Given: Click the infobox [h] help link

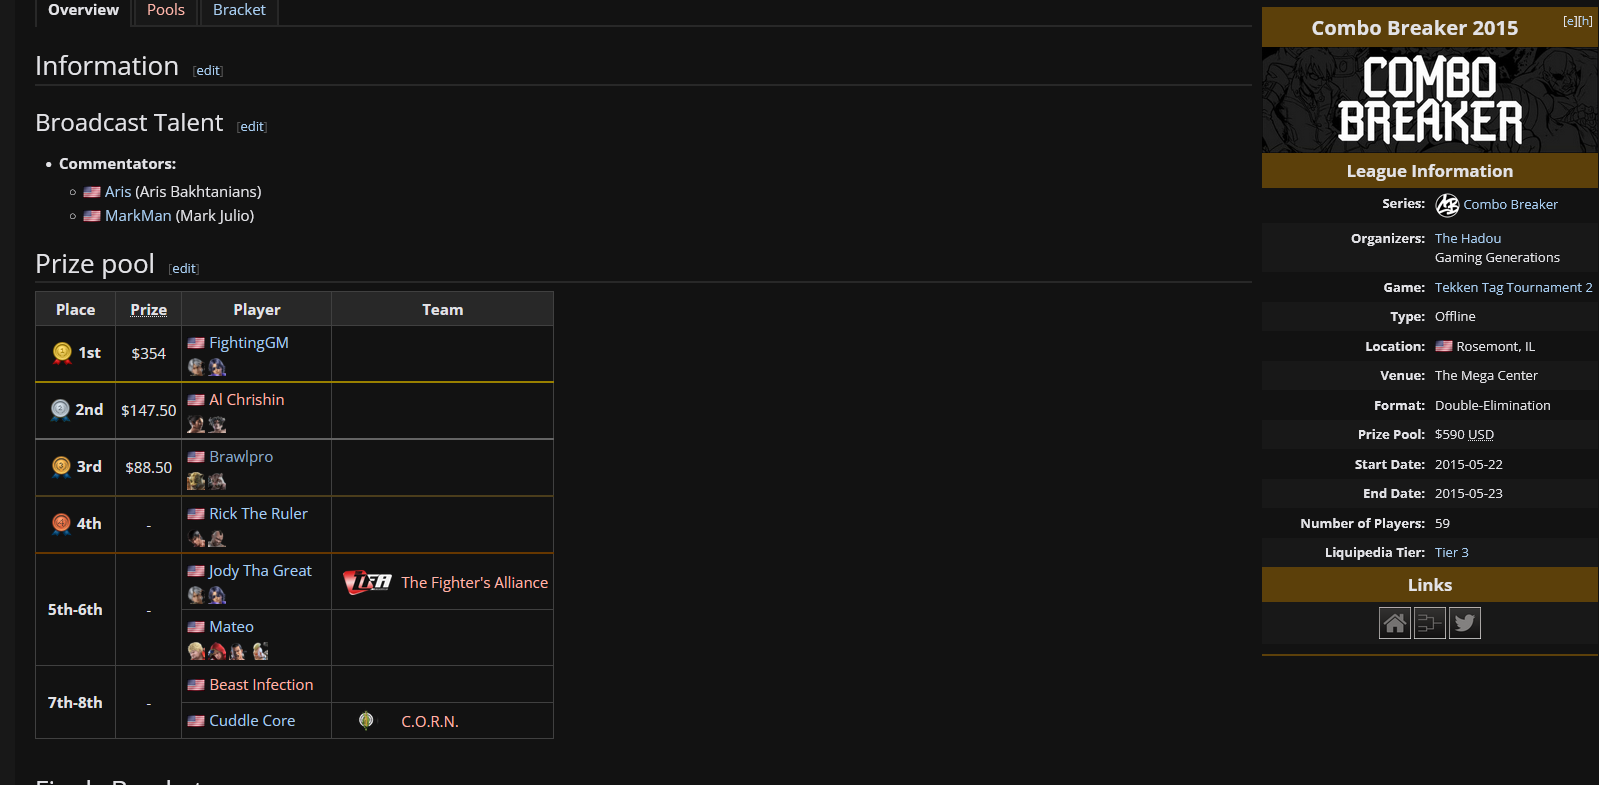Looking at the screenshot, I should [1585, 21].
